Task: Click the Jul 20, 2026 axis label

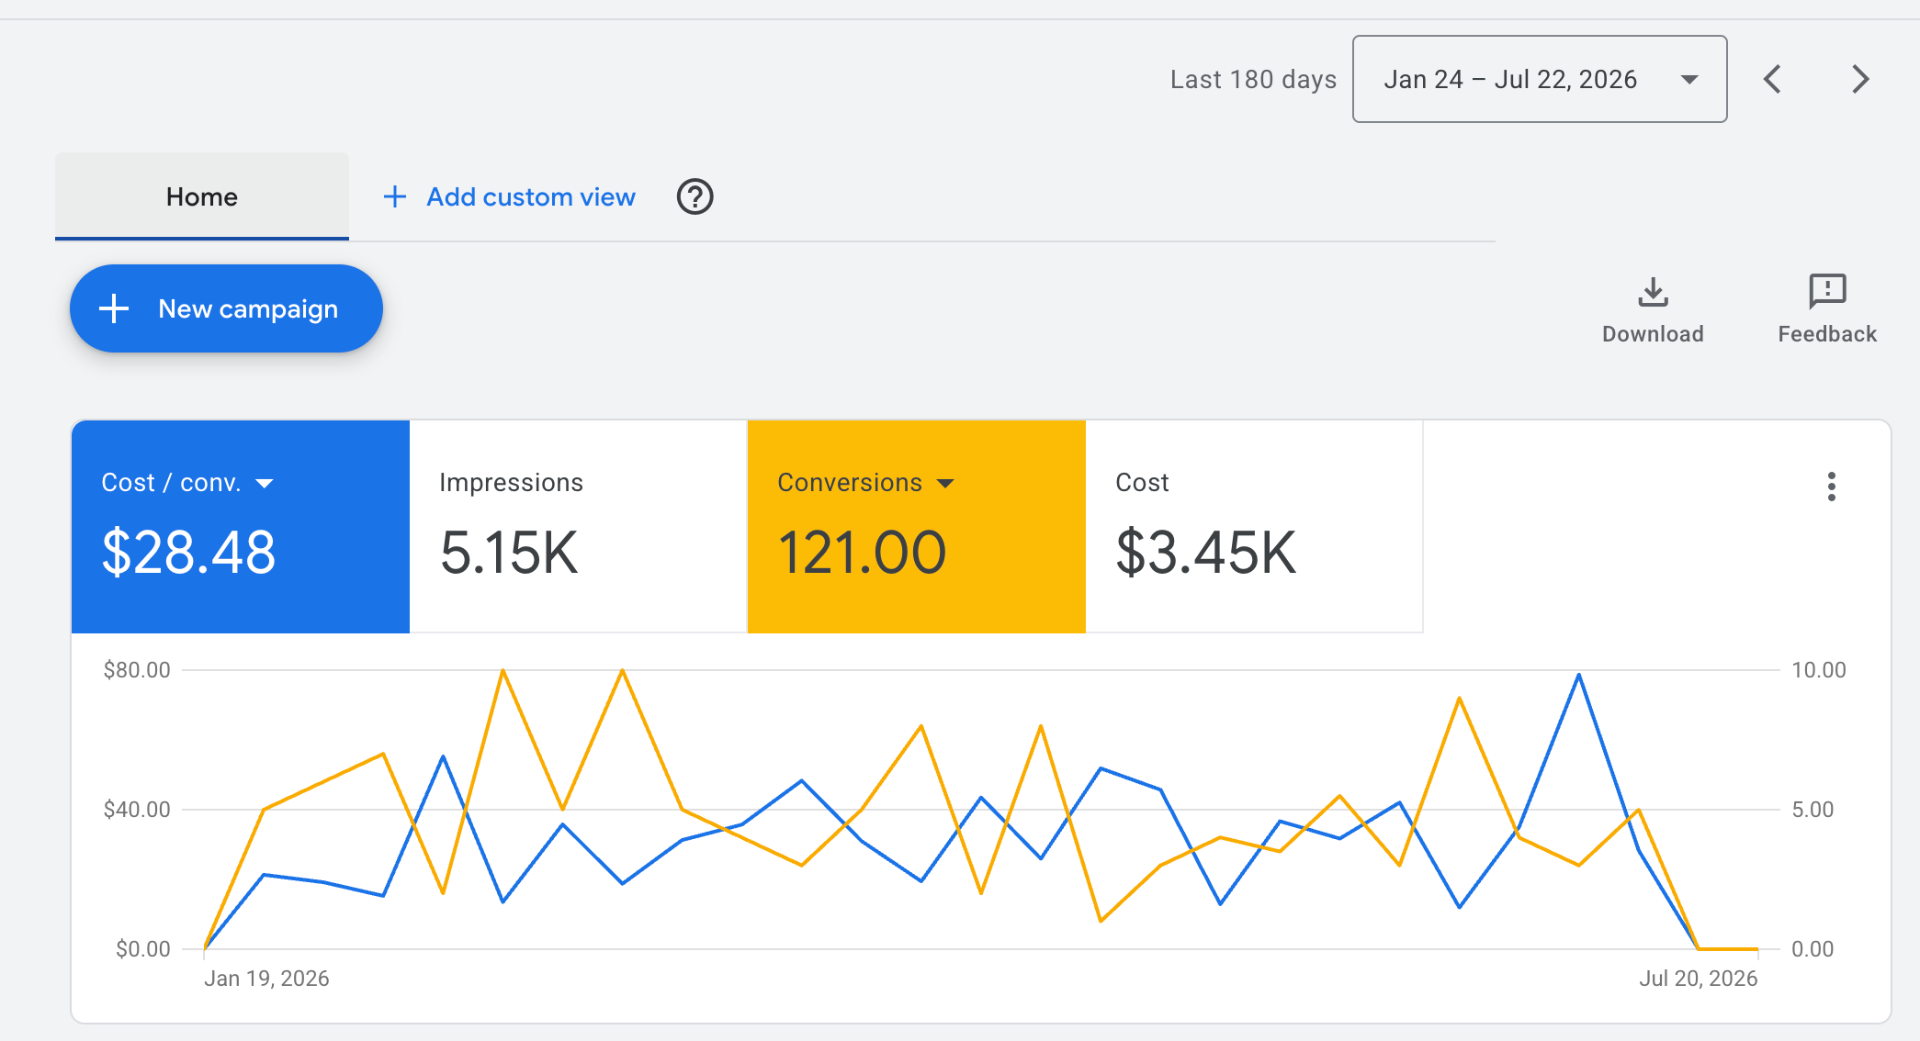Action: pyautogui.click(x=1698, y=978)
